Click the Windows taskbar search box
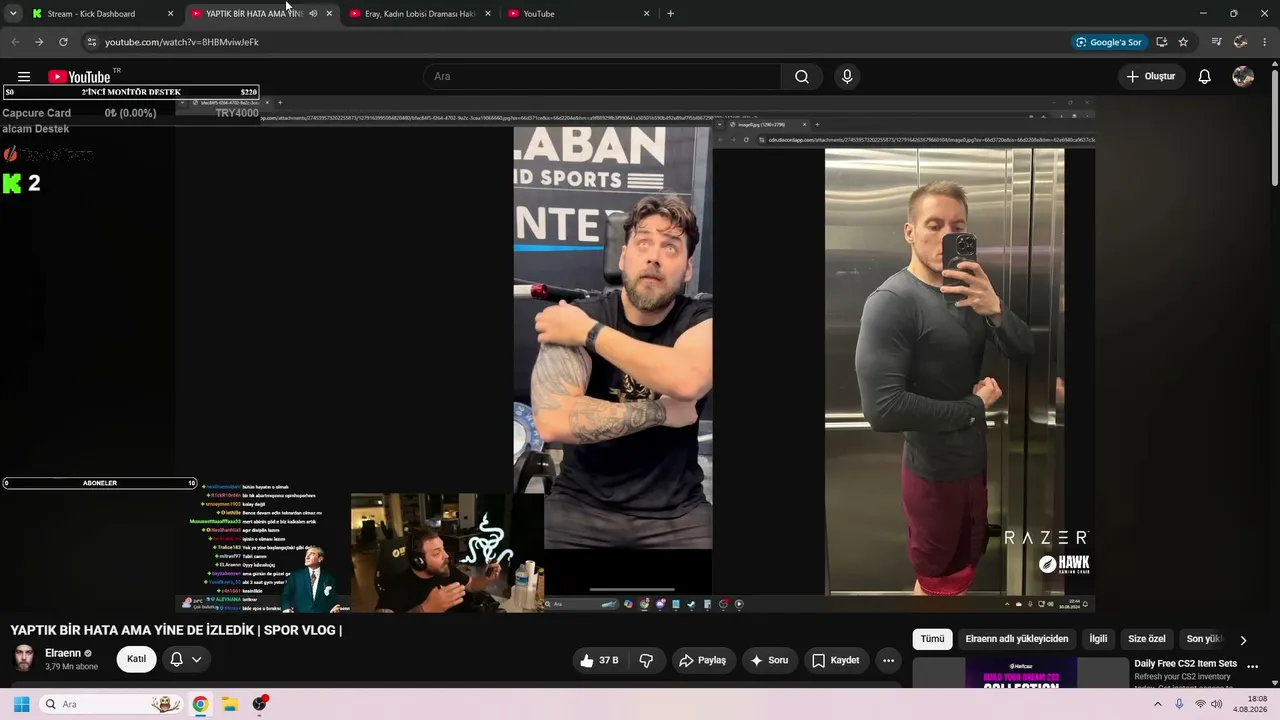 (111, 704)
